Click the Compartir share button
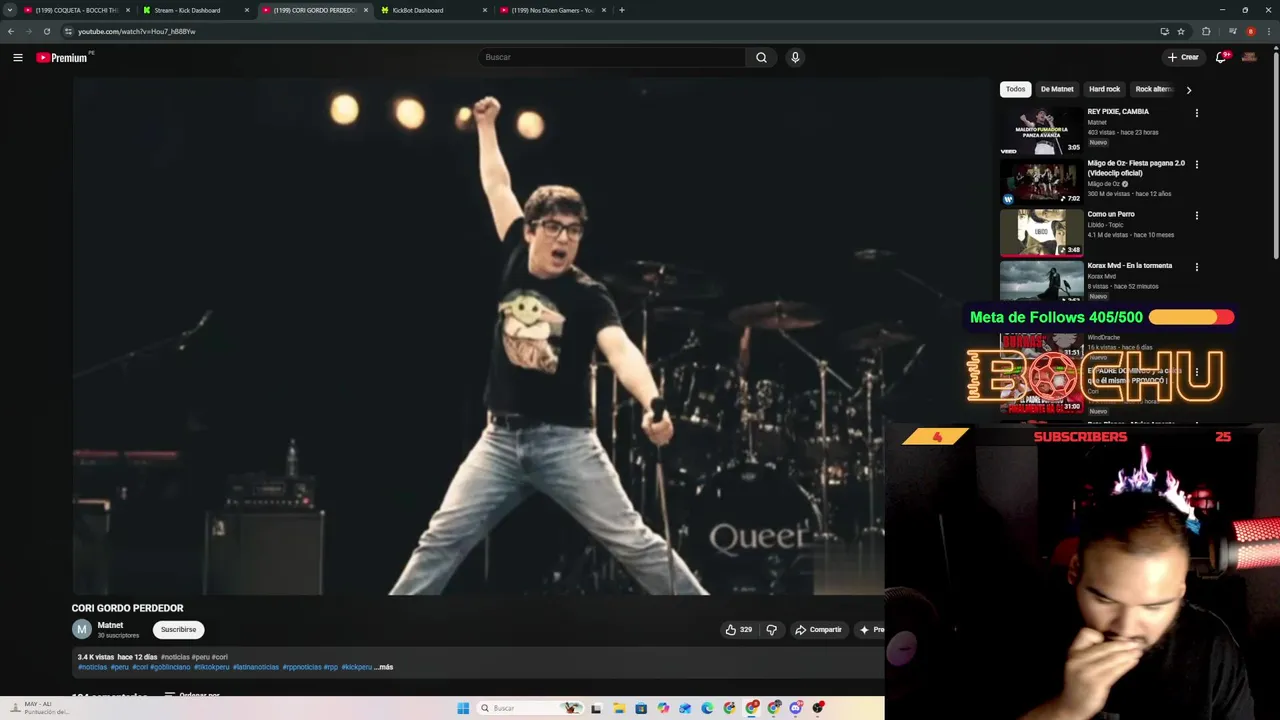The image size is (1280, 720). tap(818, 630)
